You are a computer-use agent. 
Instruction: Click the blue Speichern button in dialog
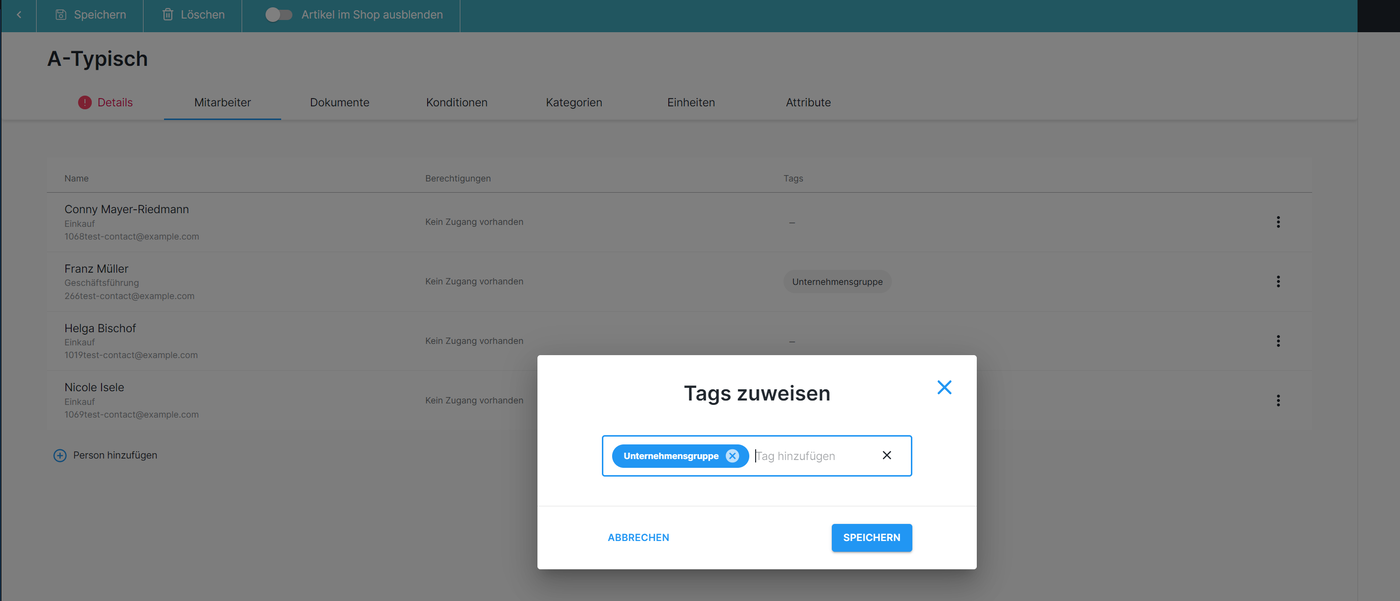[871, 538]
